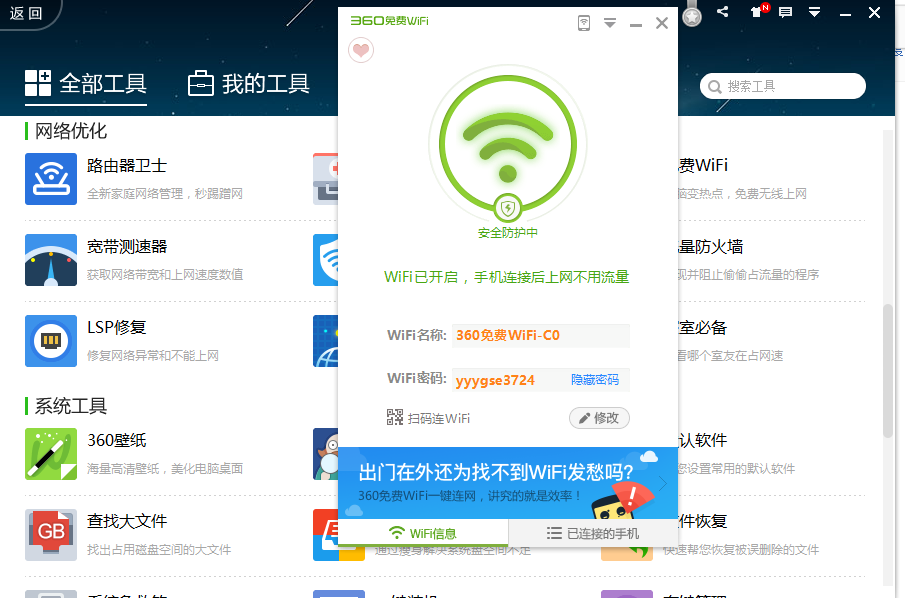This screenshot has height=598, width=905.
Task: Click the WiFi密码 password value yyygse3724
Action: (495, 381)
